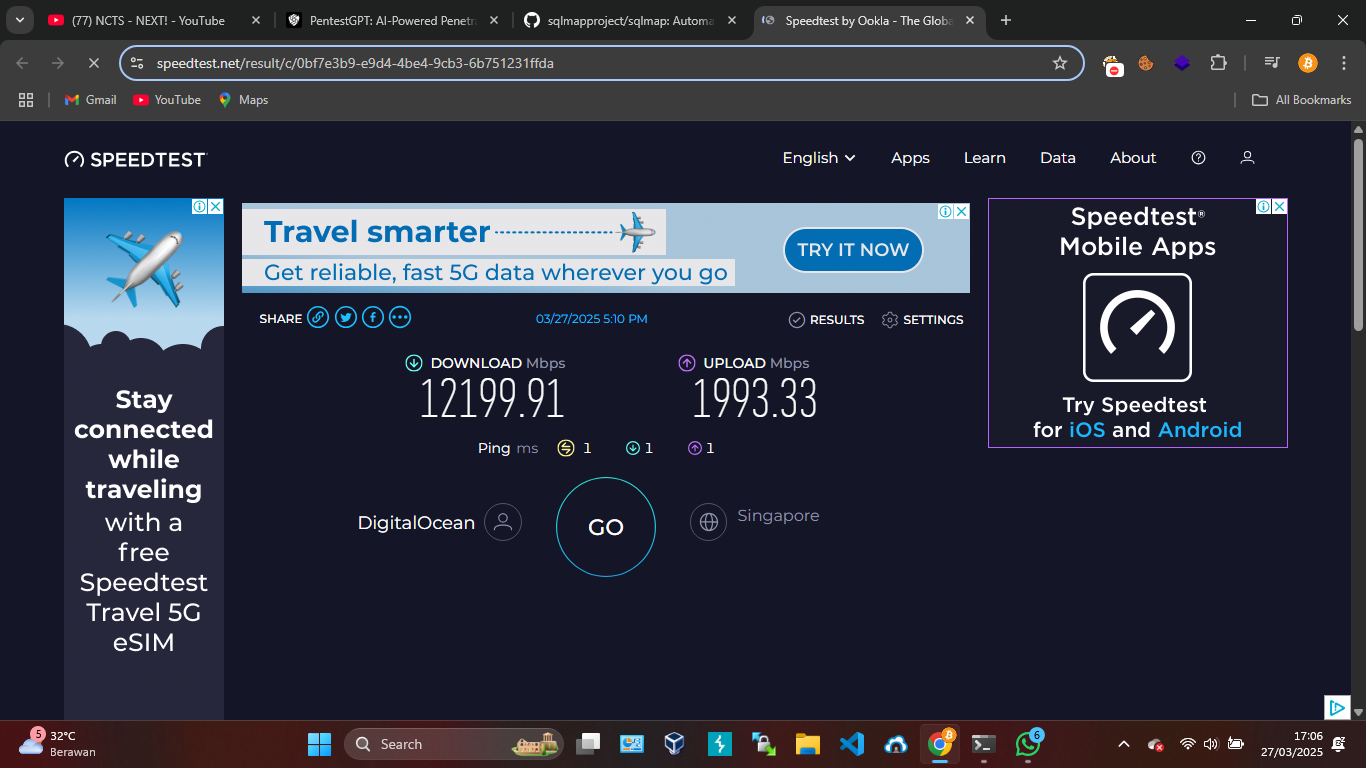
Task: Click the Speedtest logo
Action: [x=135, y=159]
